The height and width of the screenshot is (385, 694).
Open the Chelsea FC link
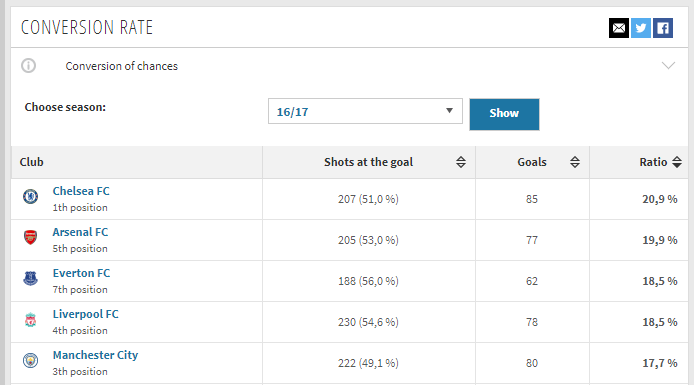point(81,191)
